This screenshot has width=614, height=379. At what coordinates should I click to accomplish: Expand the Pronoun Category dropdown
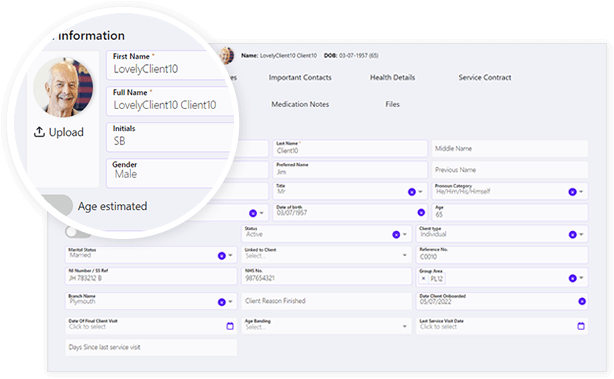pos(581,192)
